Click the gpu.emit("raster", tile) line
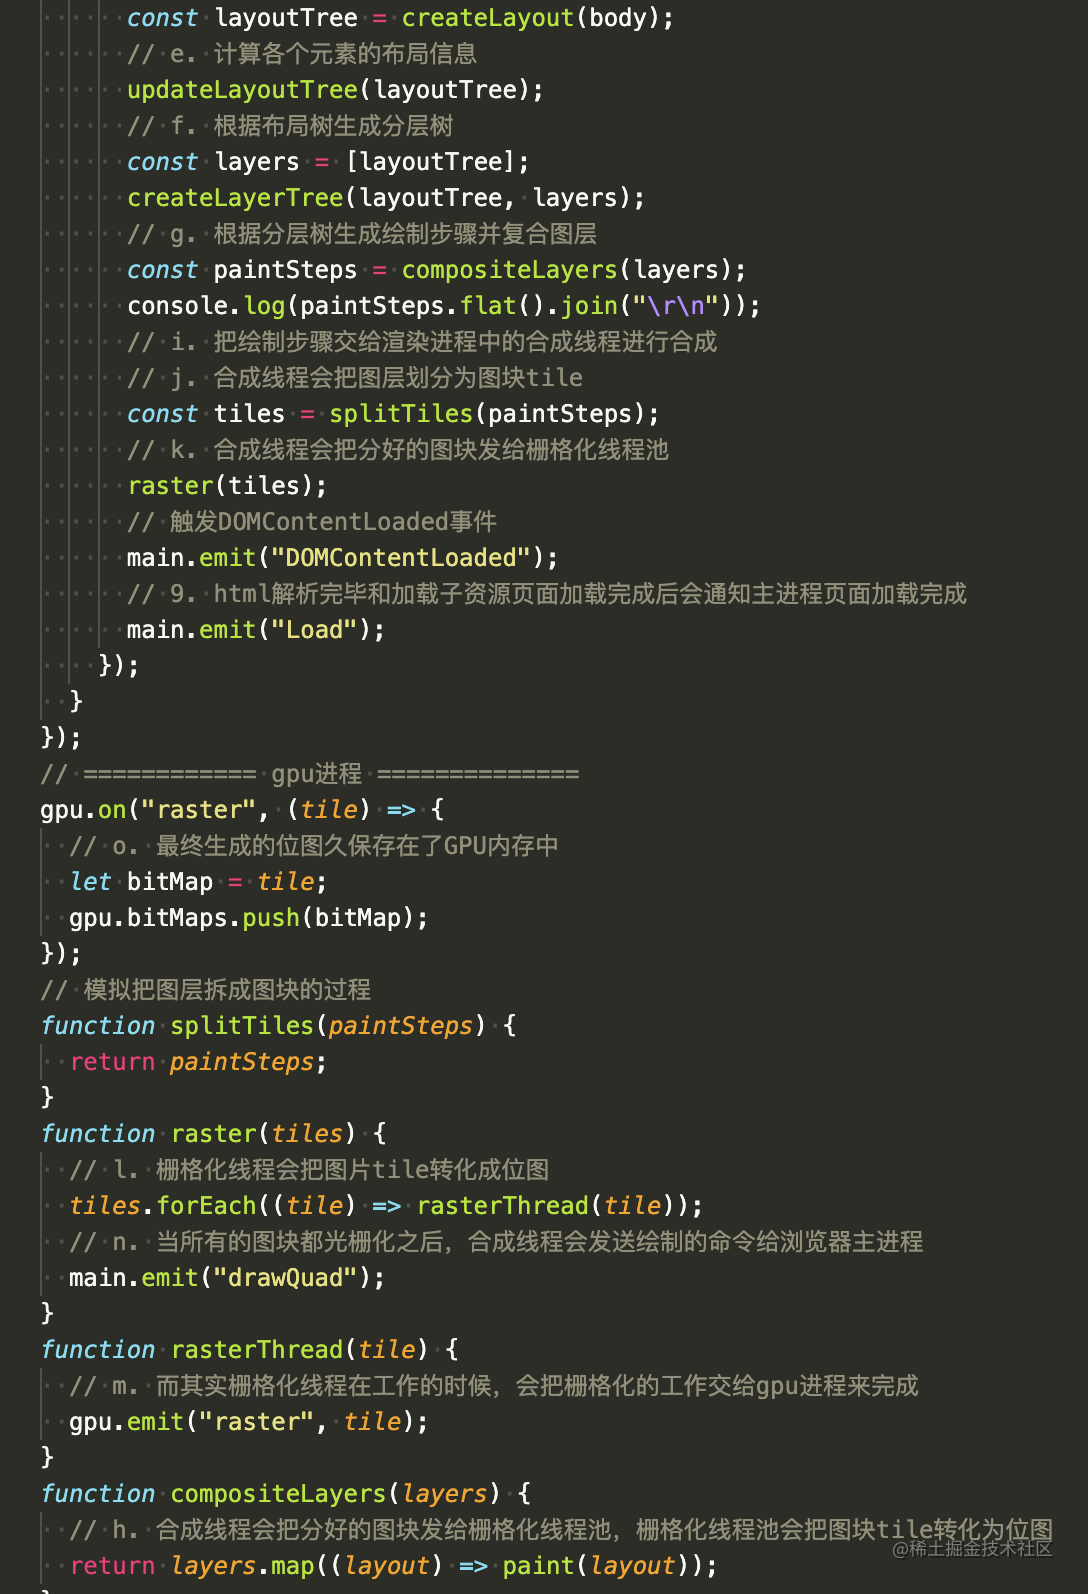Screen dimensions: 1088x1594 (249, 1422)
